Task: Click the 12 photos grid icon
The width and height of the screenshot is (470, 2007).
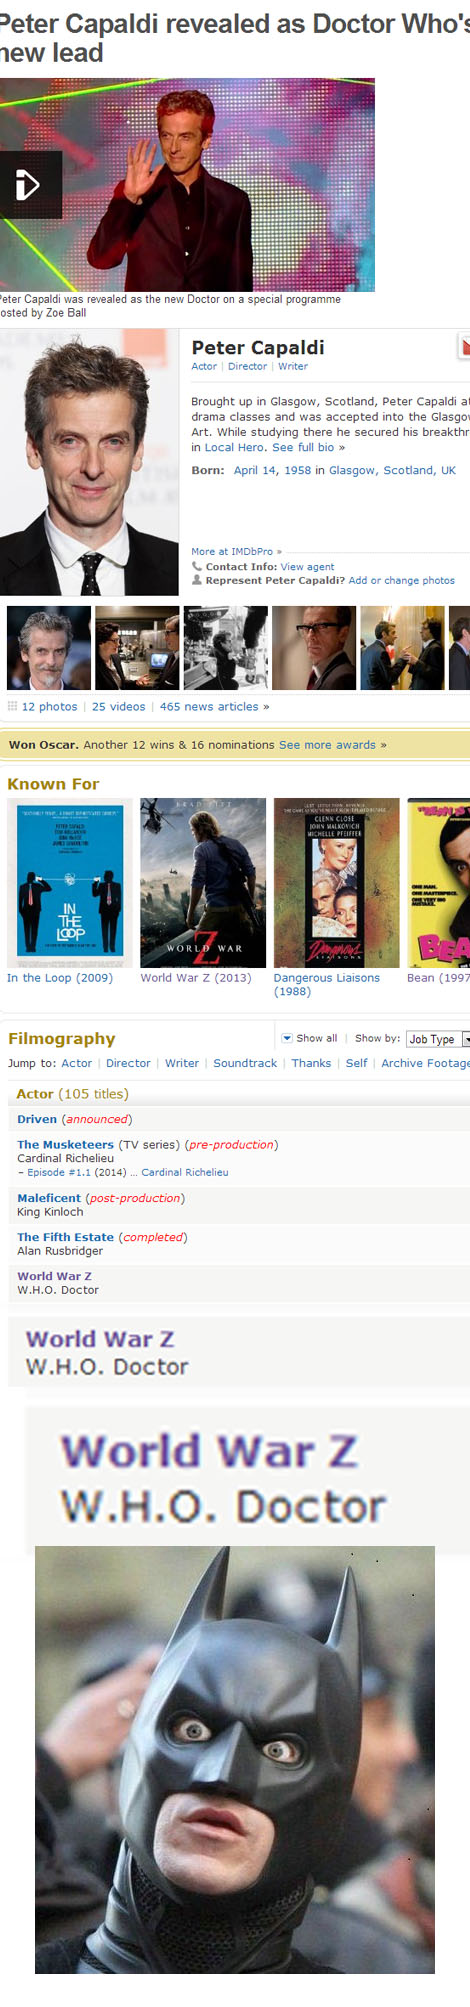Action: [x=12, y=706]
